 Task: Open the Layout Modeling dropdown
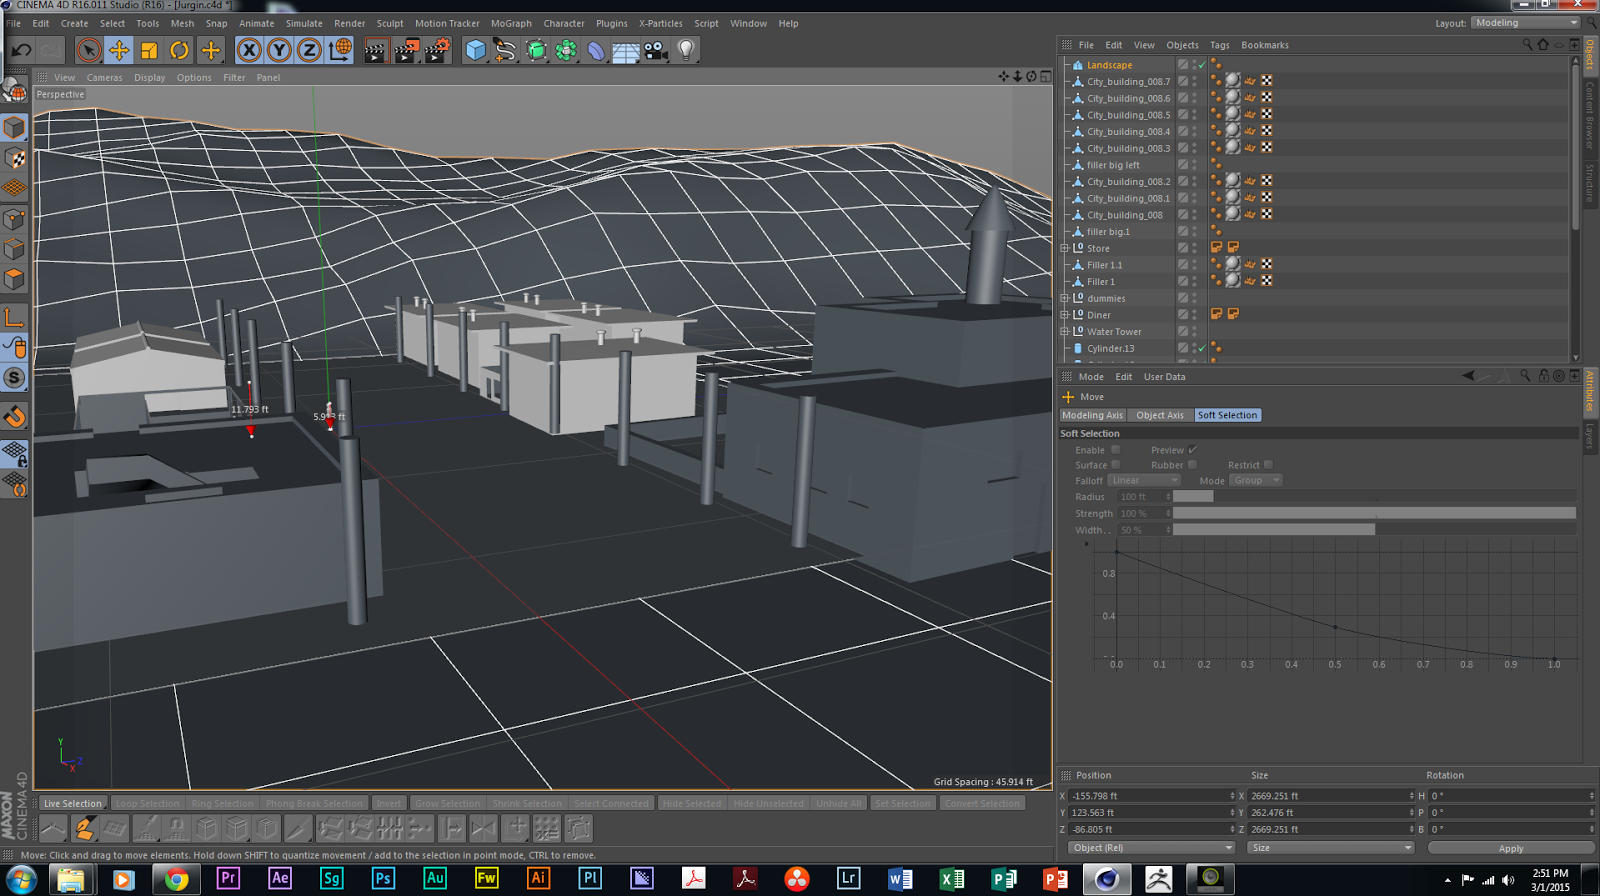pyautogui.click(x=1525, y=23)
